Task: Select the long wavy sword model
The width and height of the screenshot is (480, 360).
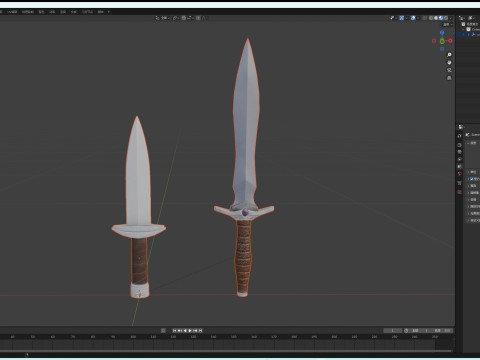Action: coord(245,167)
